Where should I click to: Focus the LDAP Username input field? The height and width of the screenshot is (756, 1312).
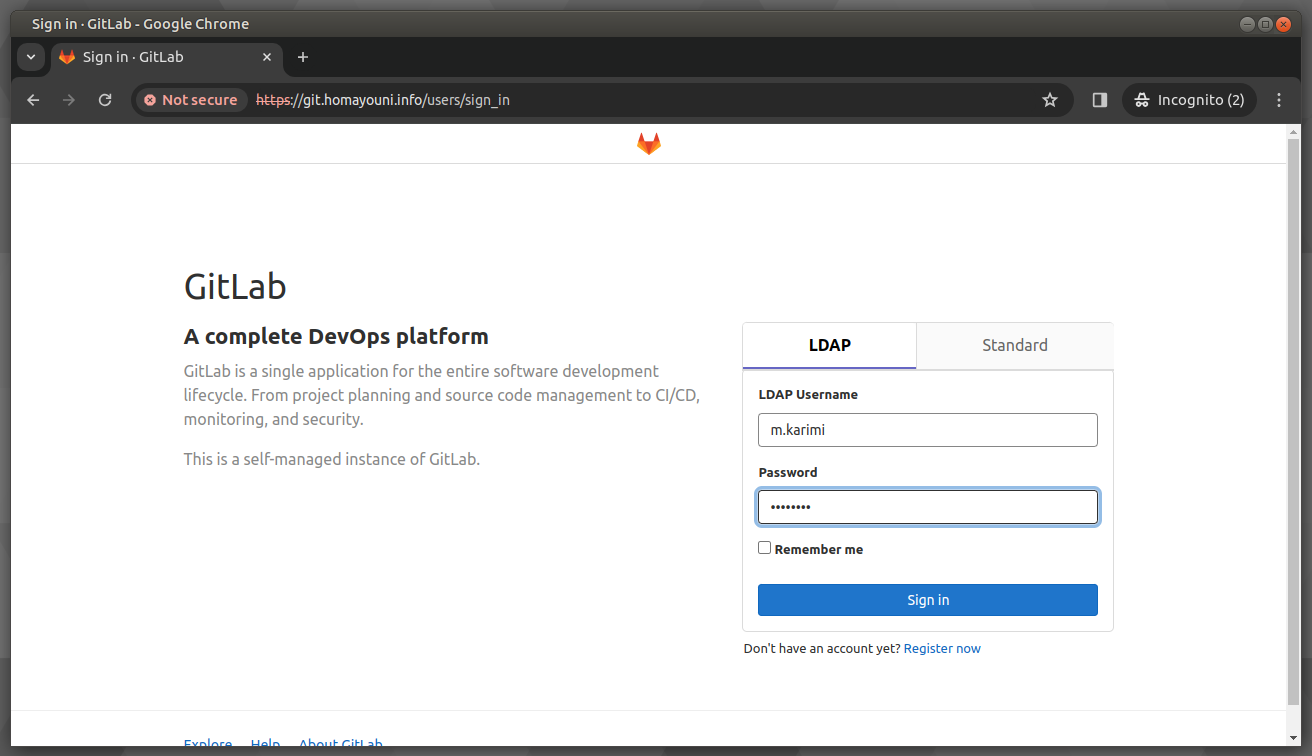point(928,430)
